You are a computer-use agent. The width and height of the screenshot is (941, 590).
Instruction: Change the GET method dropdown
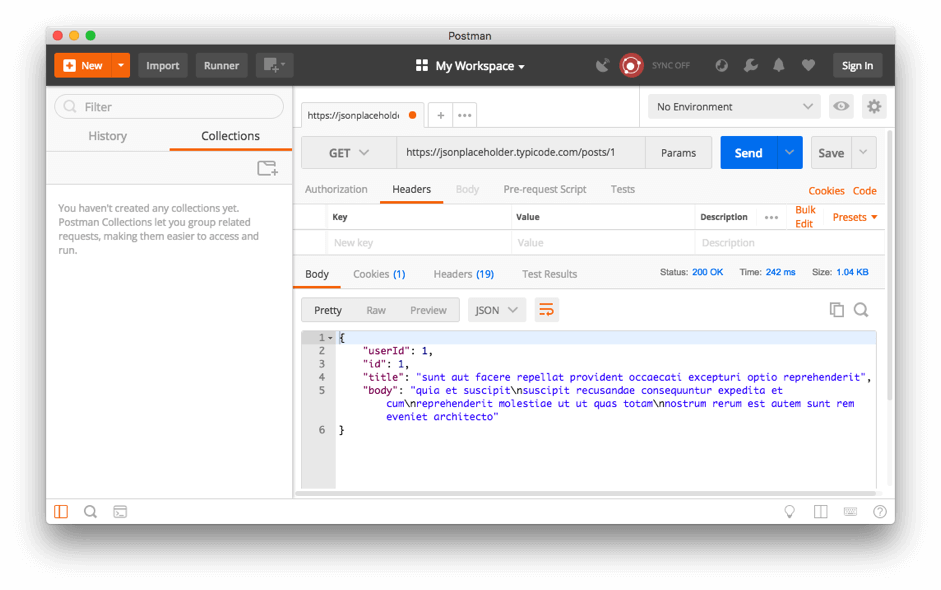coord(349,153)
